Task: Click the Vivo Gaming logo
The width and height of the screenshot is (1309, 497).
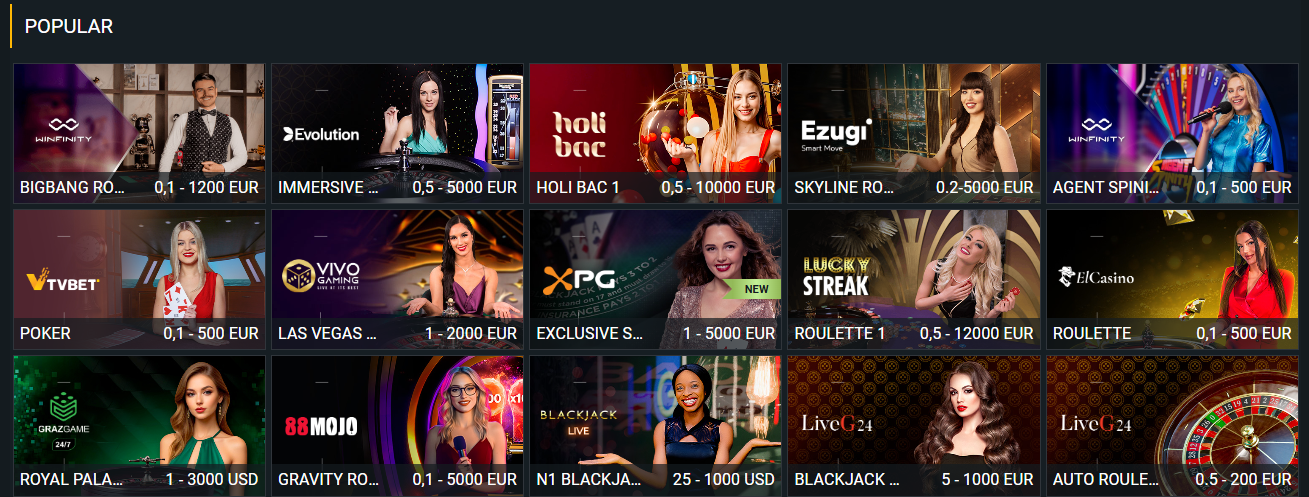Action: [321, 276]
